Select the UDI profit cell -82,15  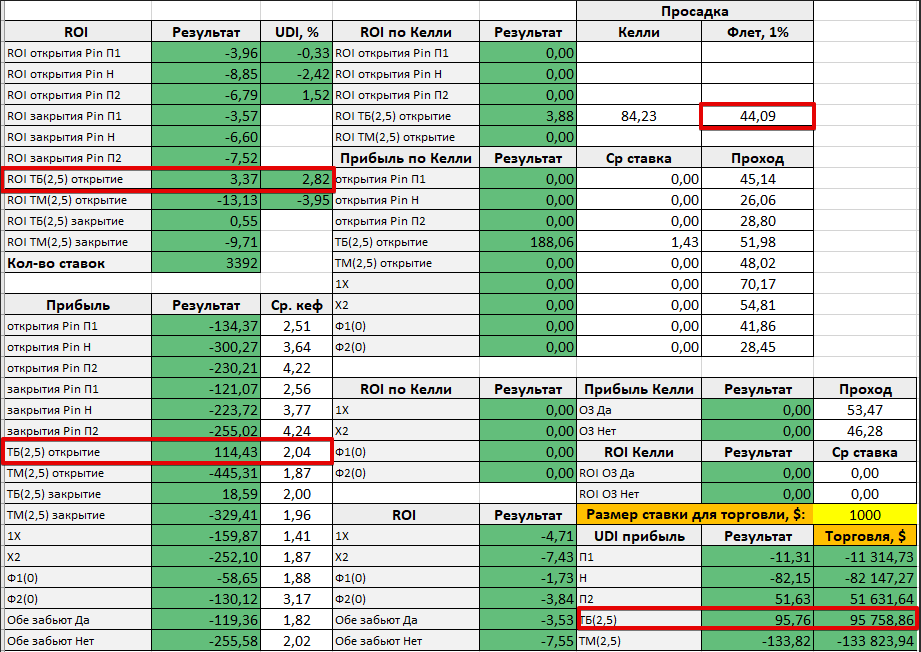757,578
